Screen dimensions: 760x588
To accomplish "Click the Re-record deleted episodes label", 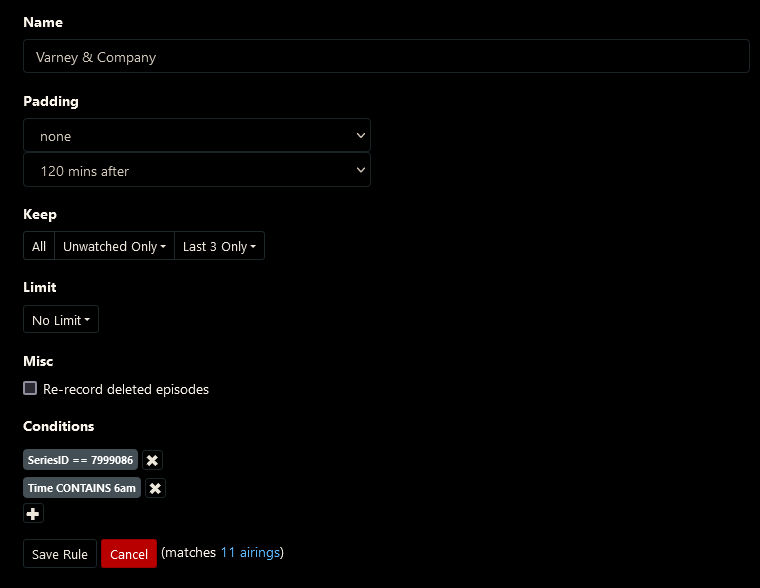I will pos(126,389).
